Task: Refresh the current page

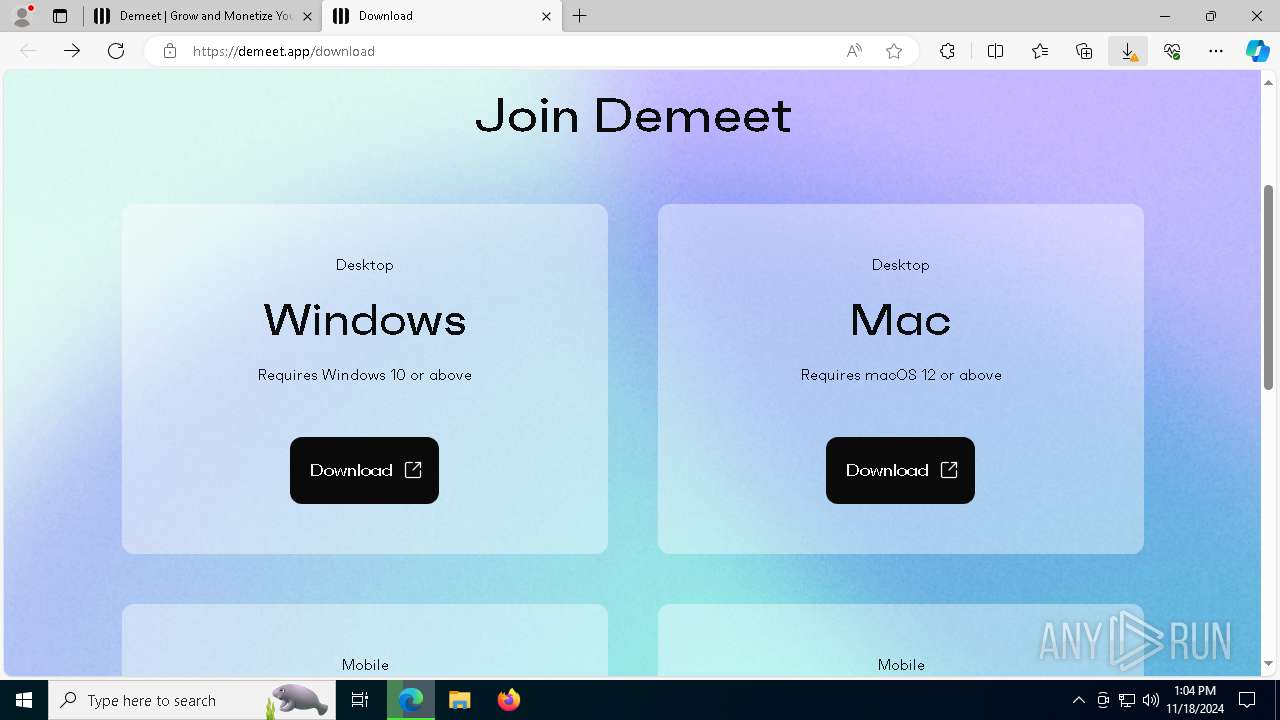Action: click(116, 51)
